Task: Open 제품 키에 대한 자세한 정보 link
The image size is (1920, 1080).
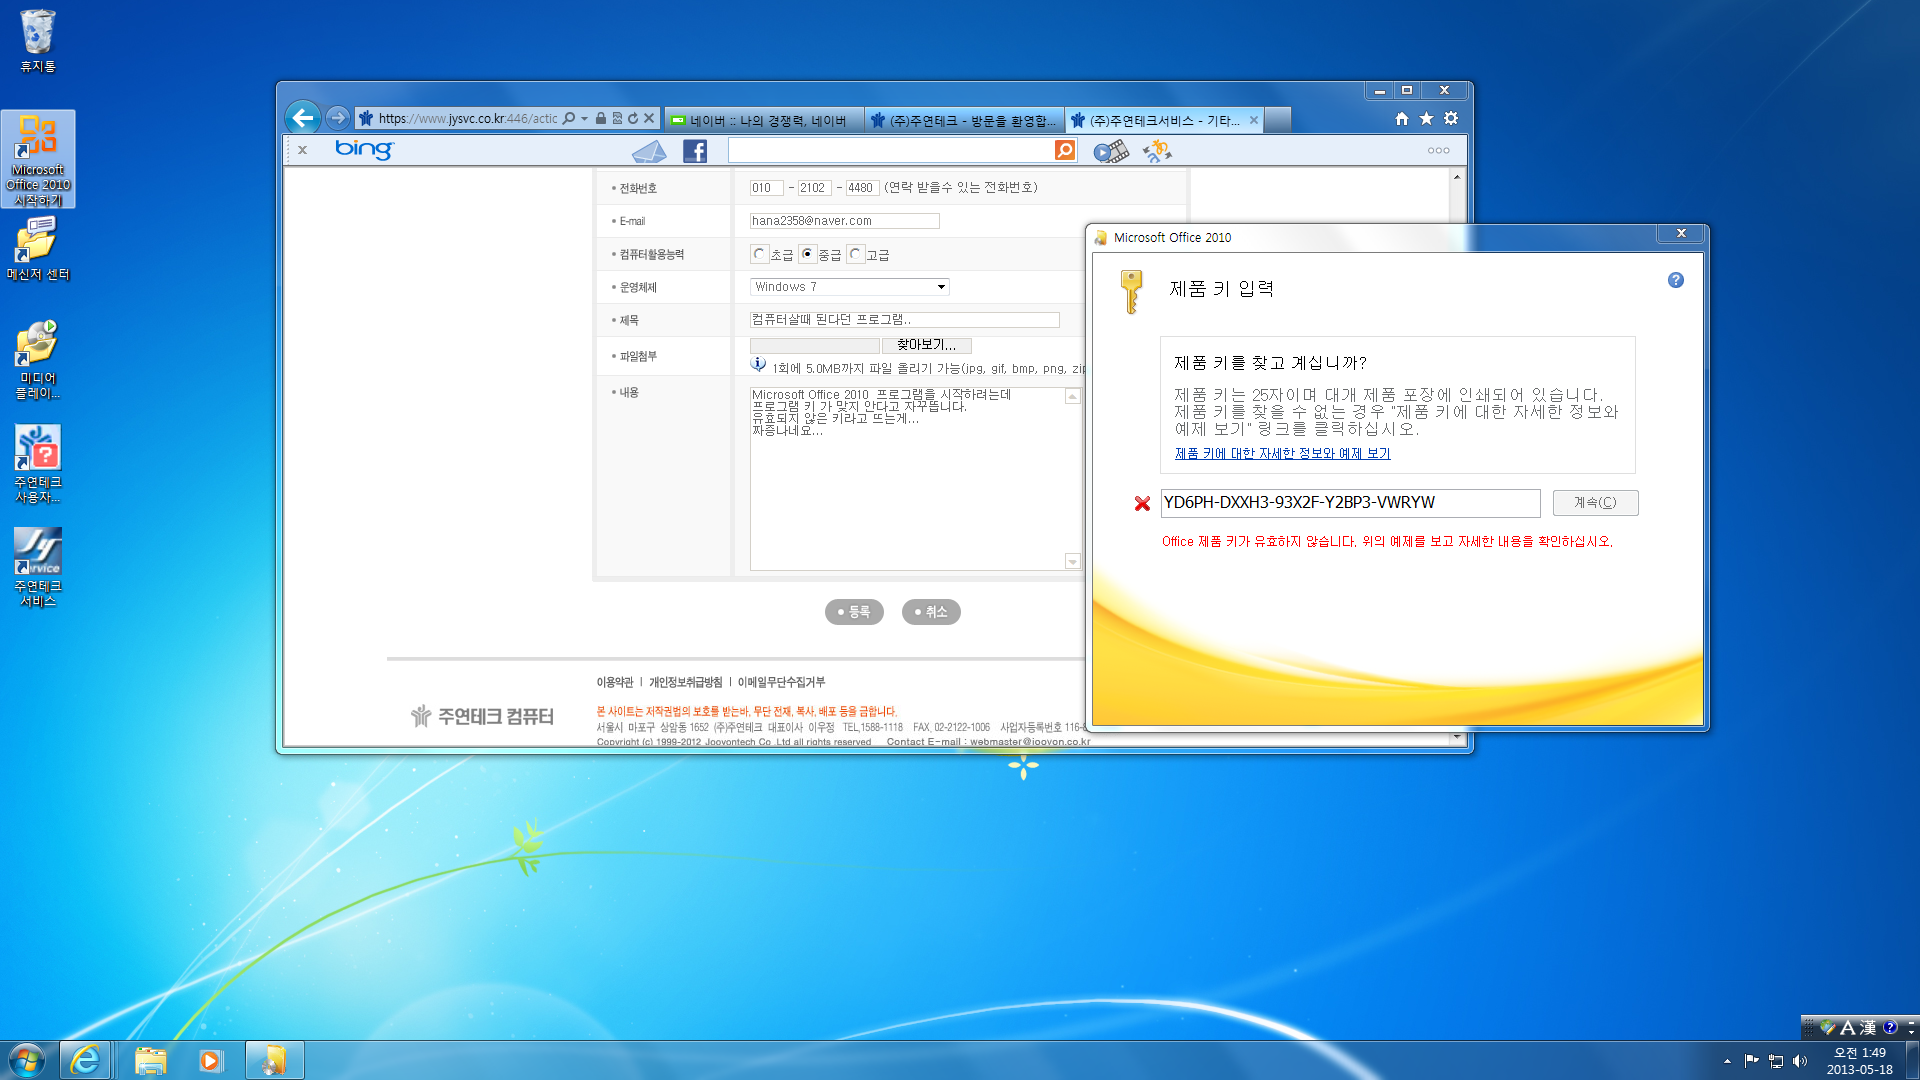Action: tap(1282, 453)
